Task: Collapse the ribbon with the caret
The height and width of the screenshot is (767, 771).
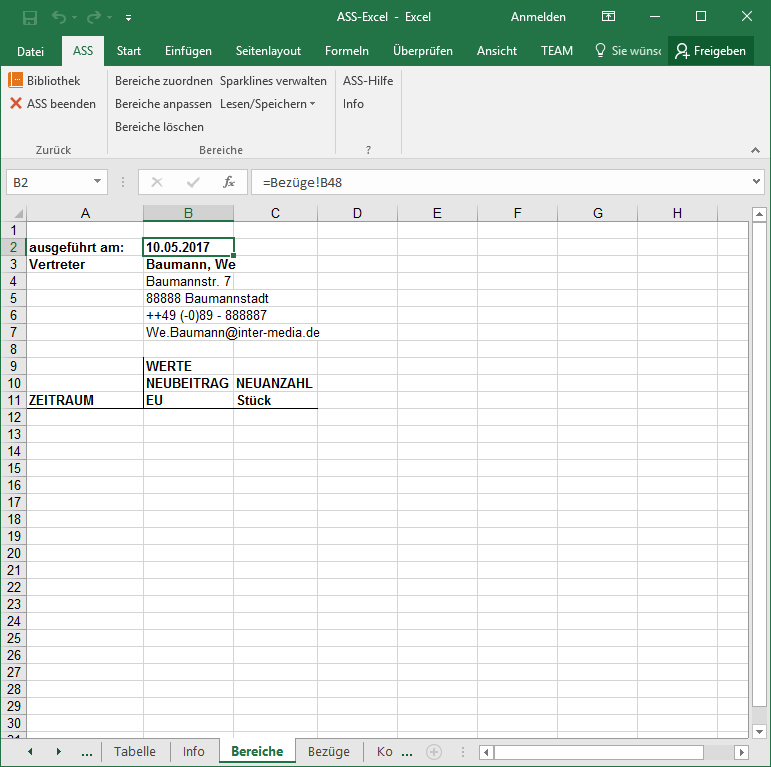Action: click(755, 150)
